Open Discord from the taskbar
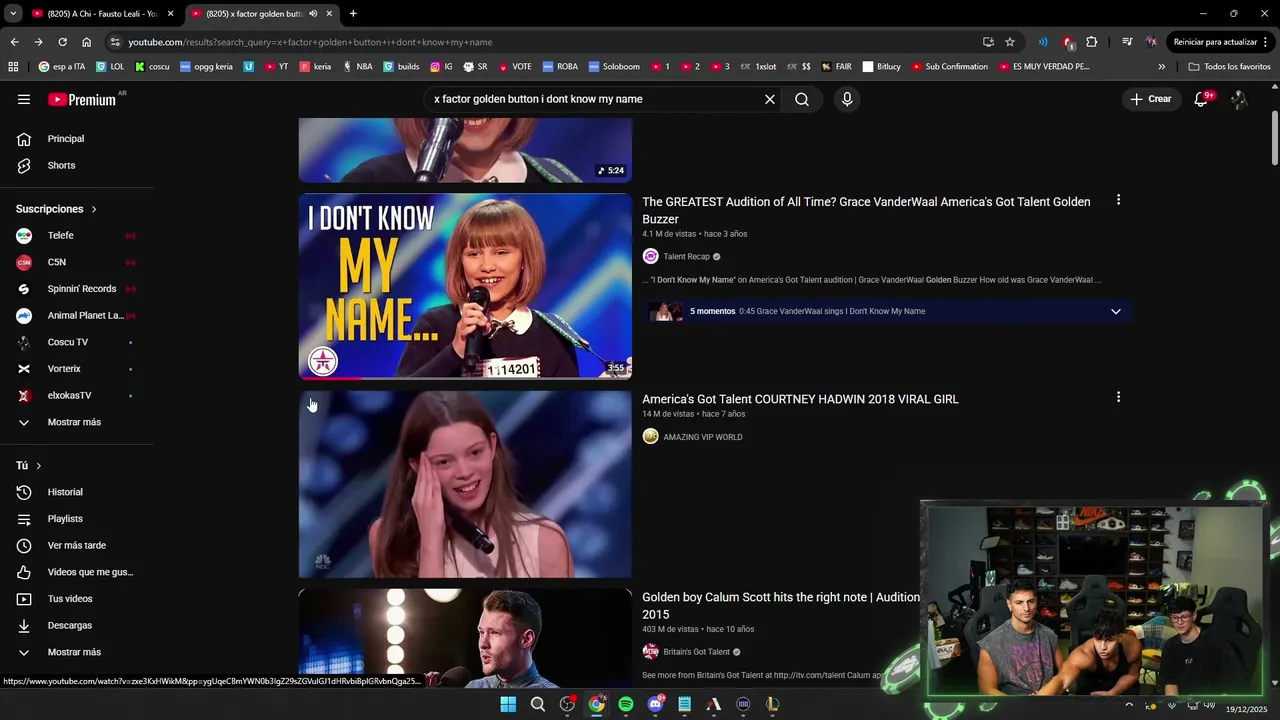The height and width of the screenshot is (720, 1280). point(655,704)
